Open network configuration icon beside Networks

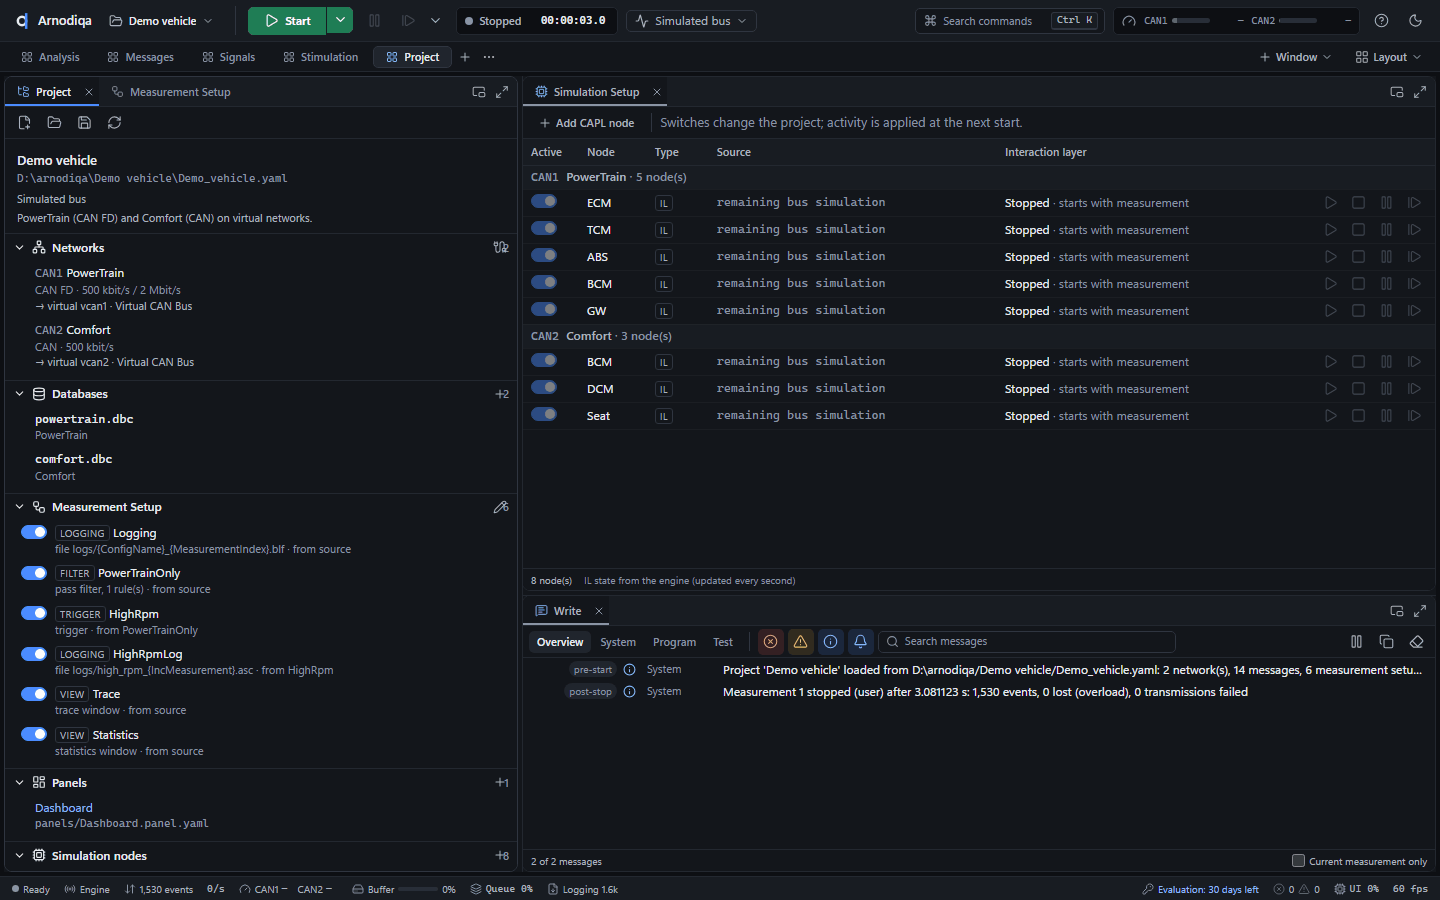(501, 248)
